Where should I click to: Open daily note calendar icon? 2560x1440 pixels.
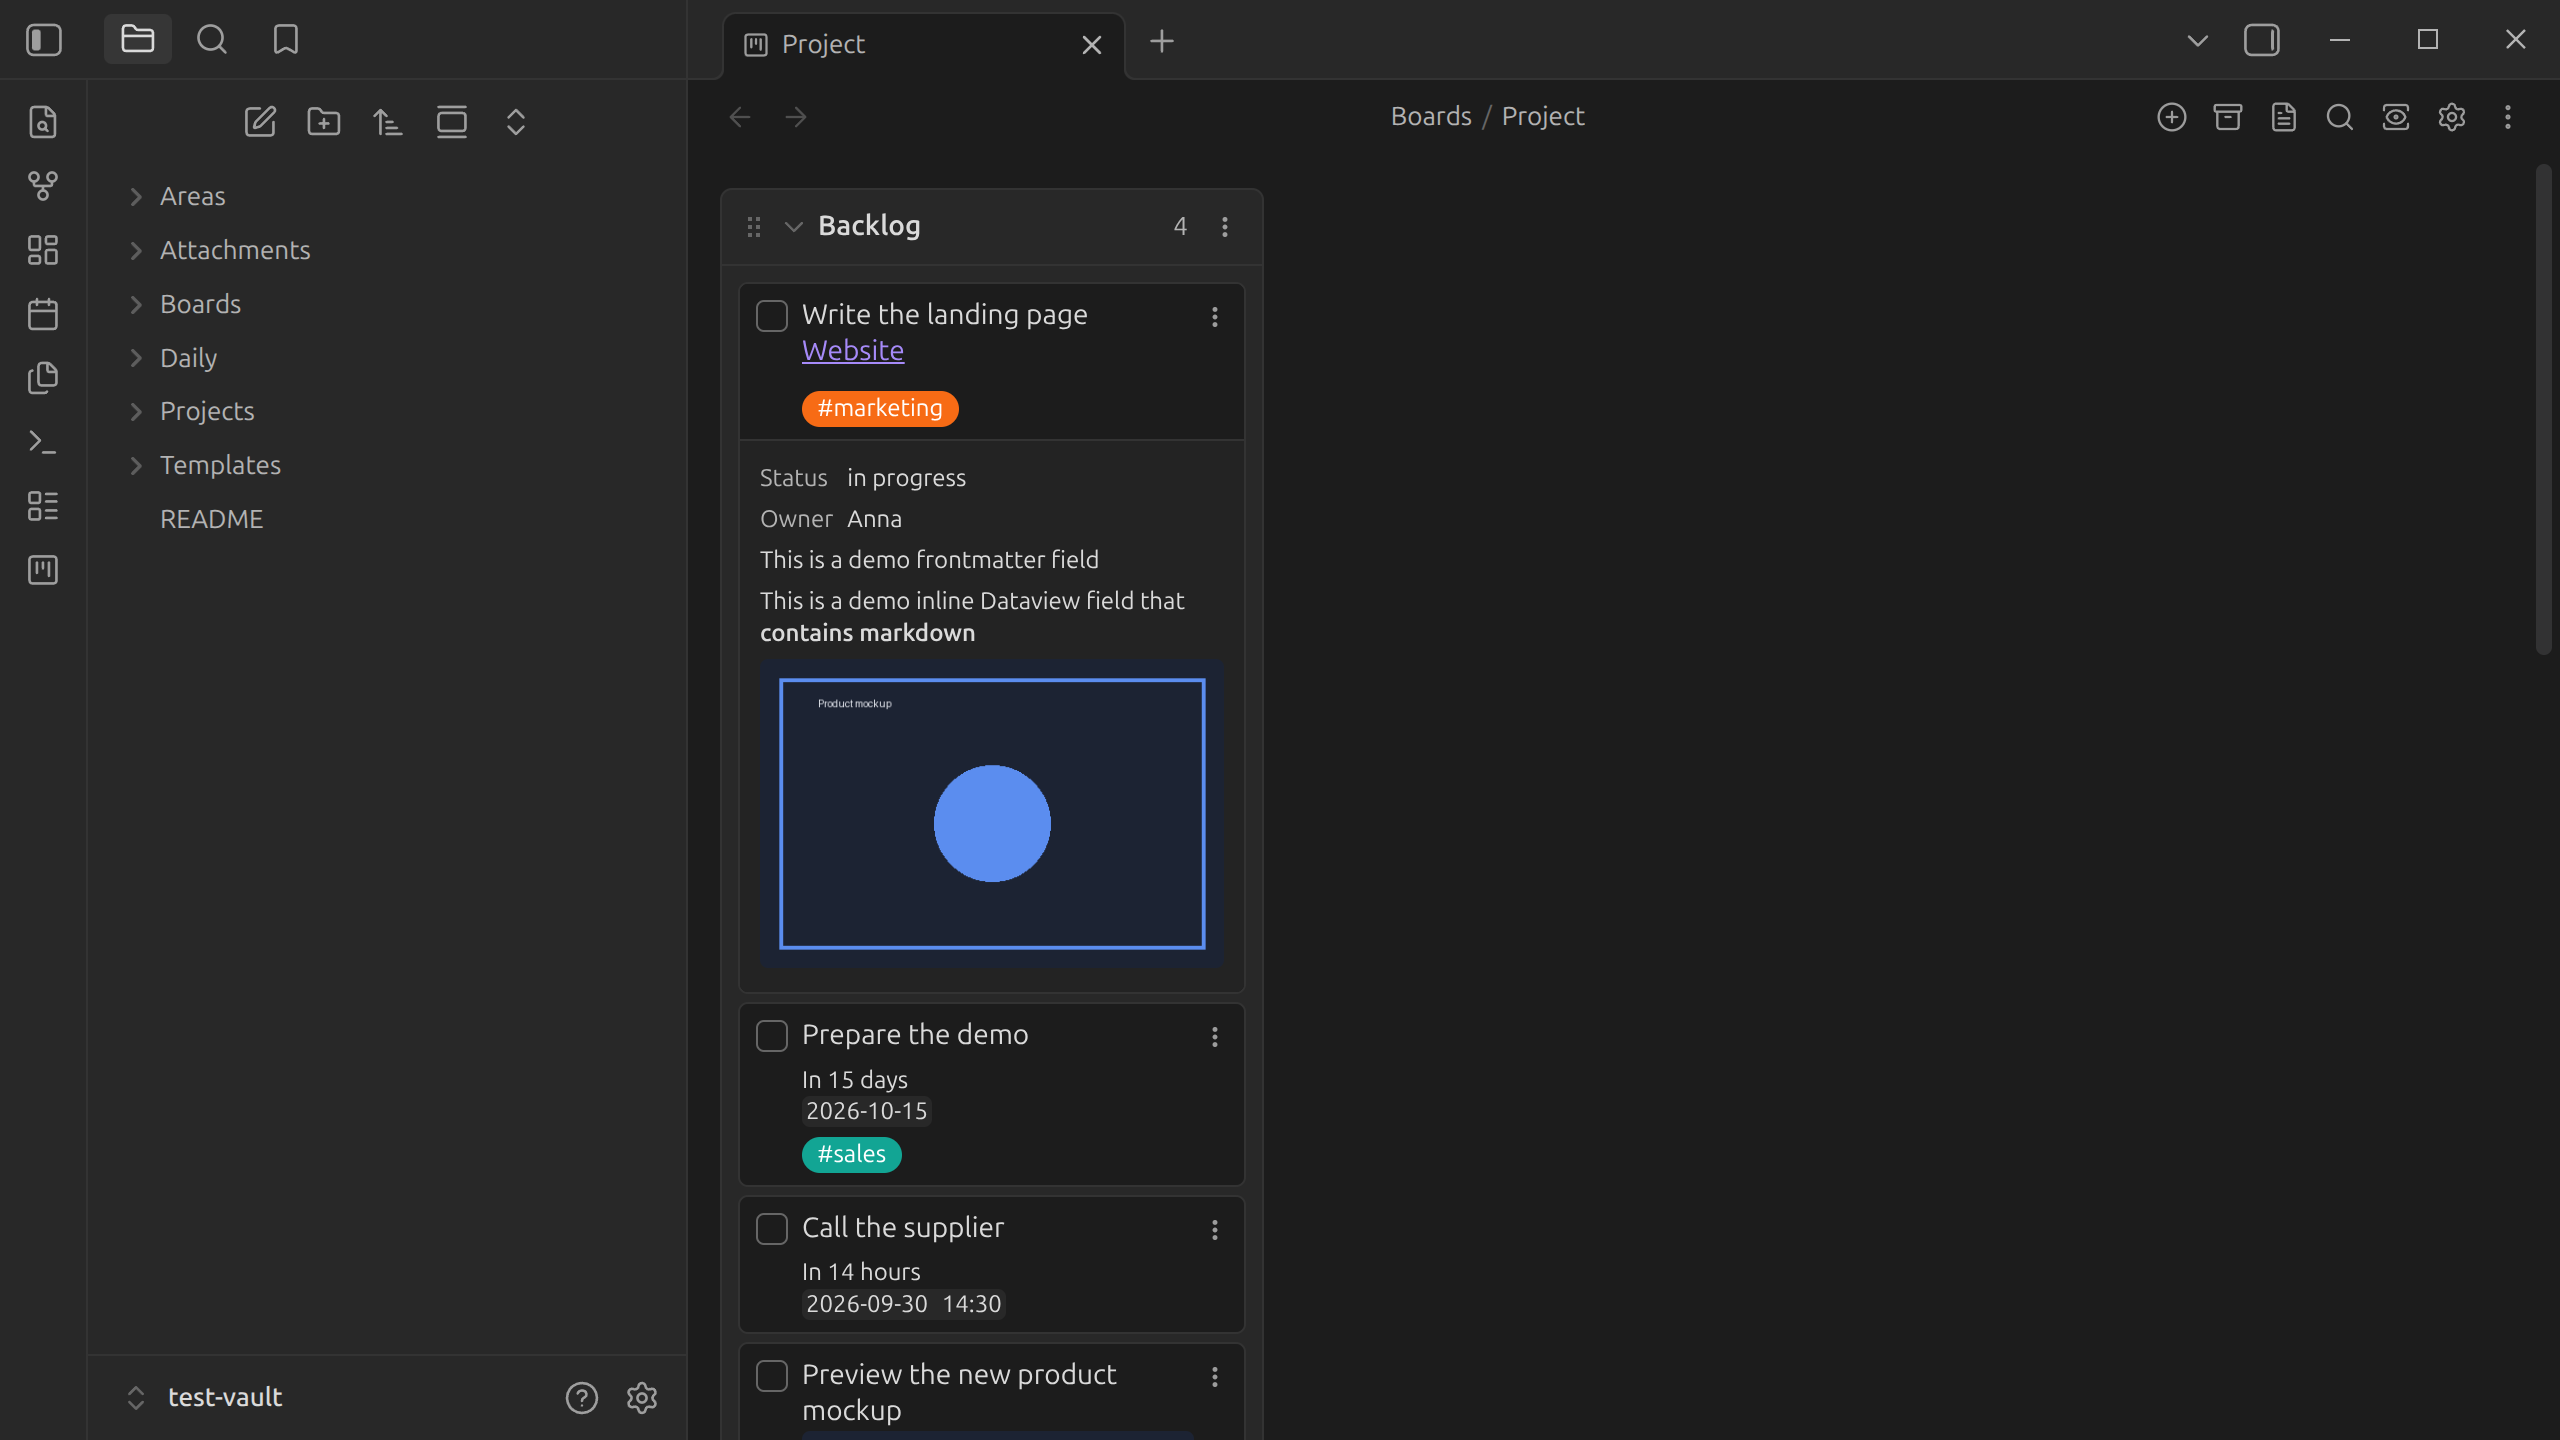pyautogui.click(x=43, y=314)
